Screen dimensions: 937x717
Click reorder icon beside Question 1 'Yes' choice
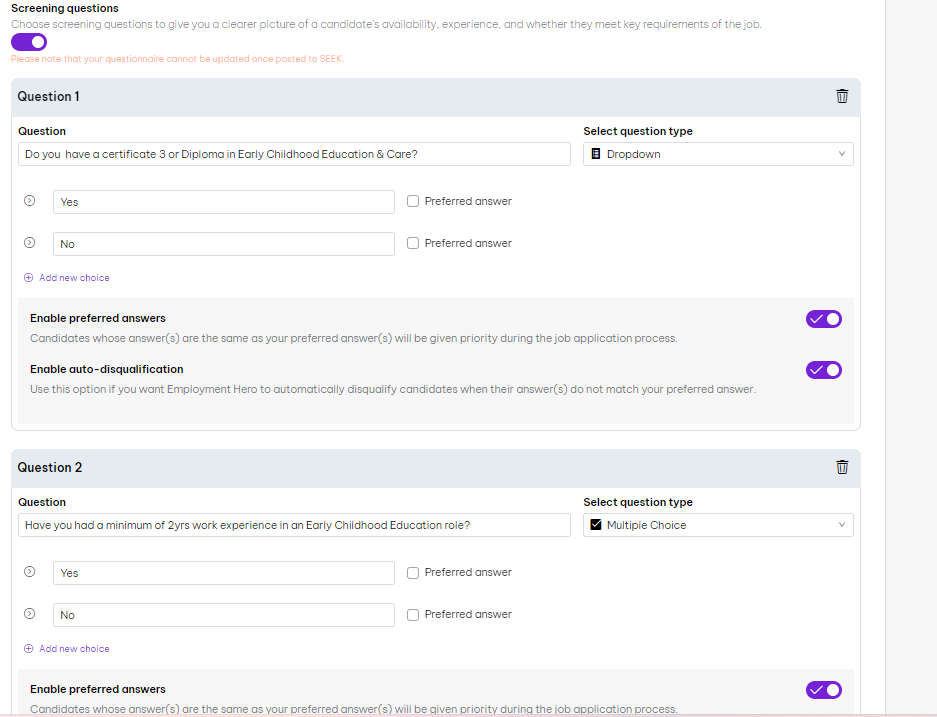(29, 201)
